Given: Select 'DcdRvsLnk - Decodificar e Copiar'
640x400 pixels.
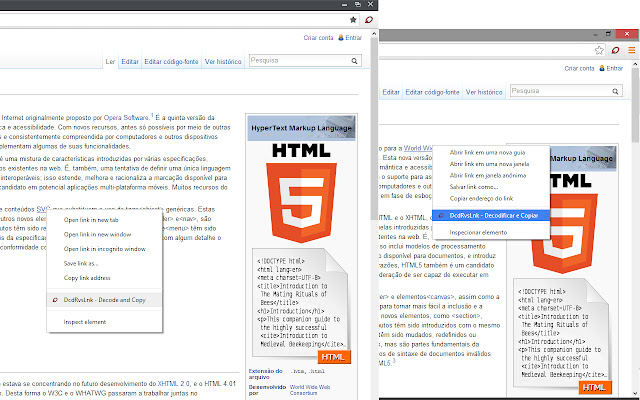Looking at the screenshot, I should click(491, 216).
